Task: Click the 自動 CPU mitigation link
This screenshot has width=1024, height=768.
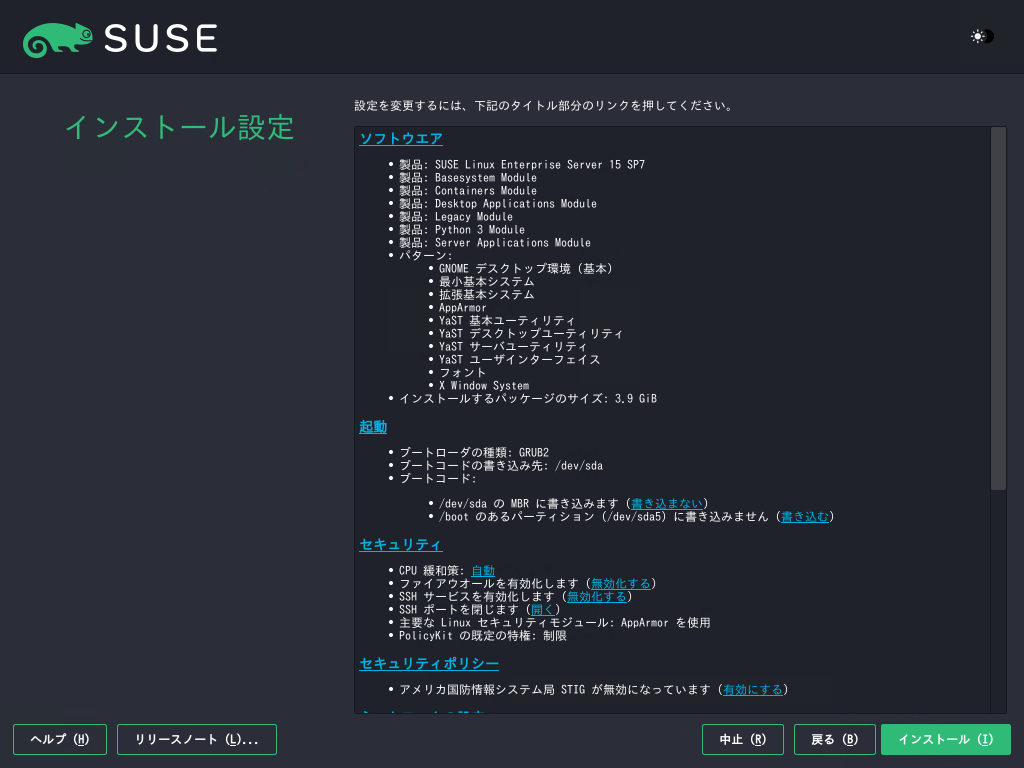Action: point(482,571)
